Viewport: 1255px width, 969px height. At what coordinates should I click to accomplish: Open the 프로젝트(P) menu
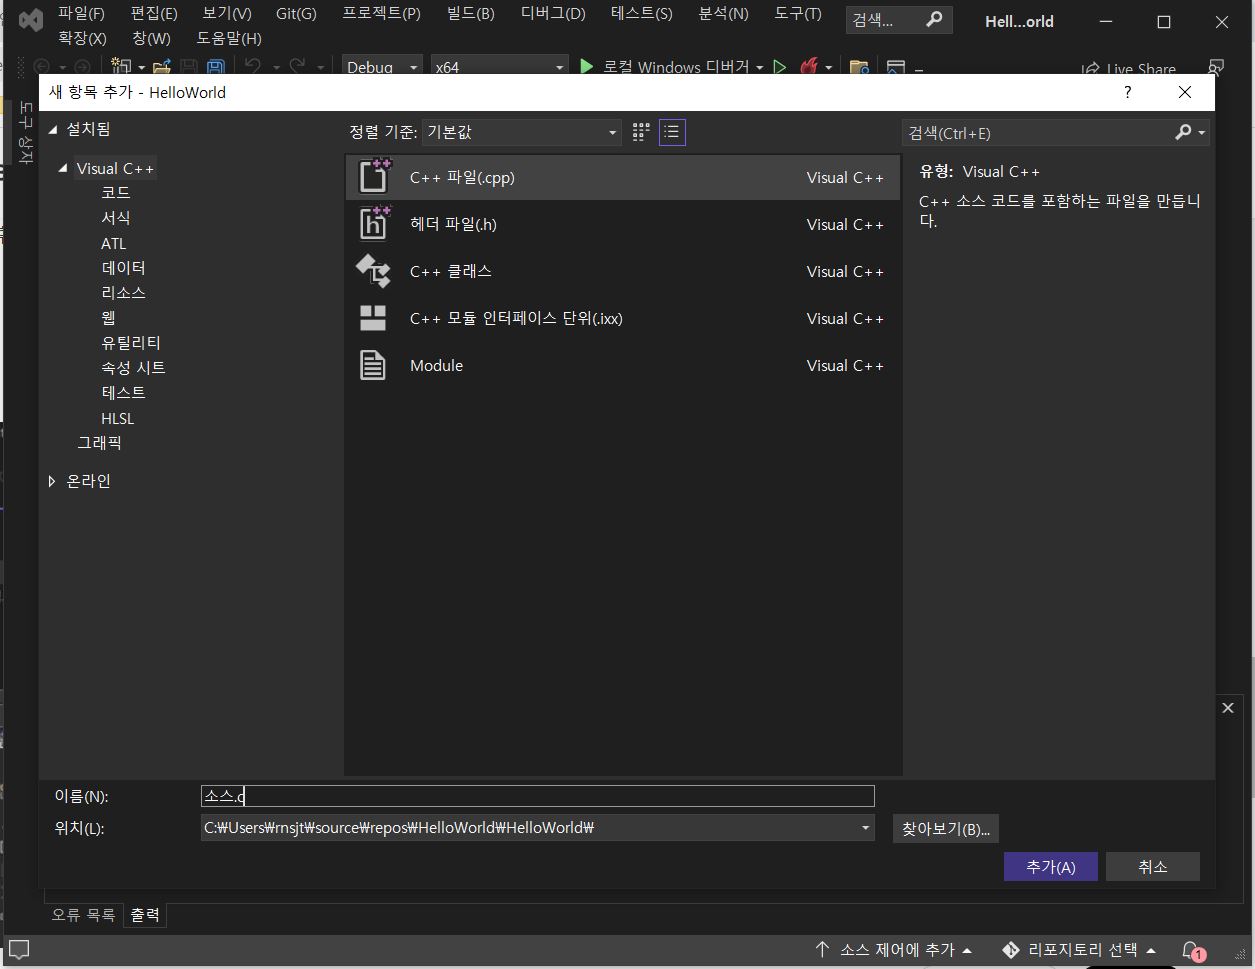pyautogui.click(x=381, y=13)
